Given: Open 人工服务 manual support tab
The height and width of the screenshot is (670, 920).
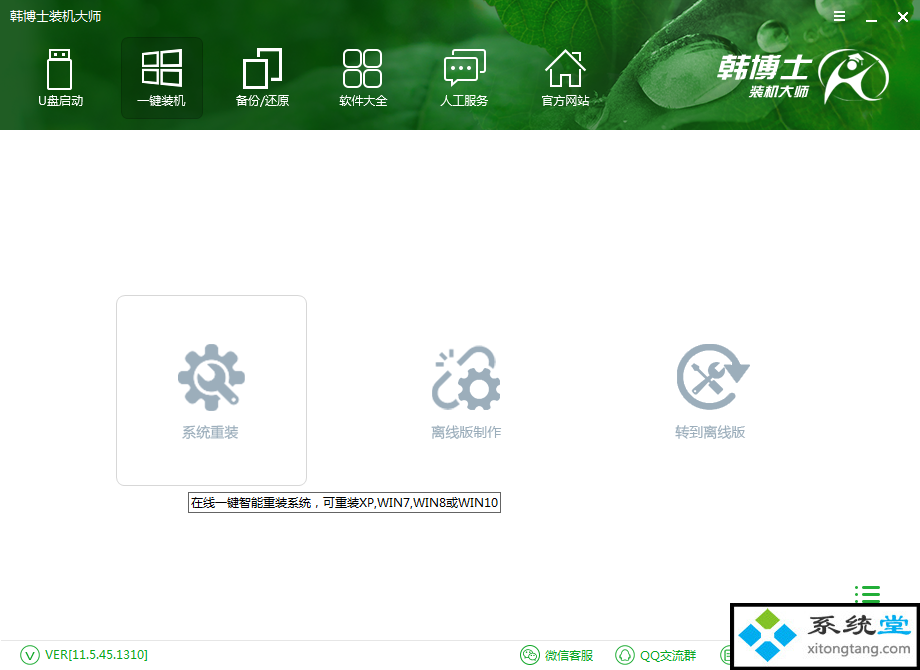Looking at the screenshot, I should [x=464, y=78].
